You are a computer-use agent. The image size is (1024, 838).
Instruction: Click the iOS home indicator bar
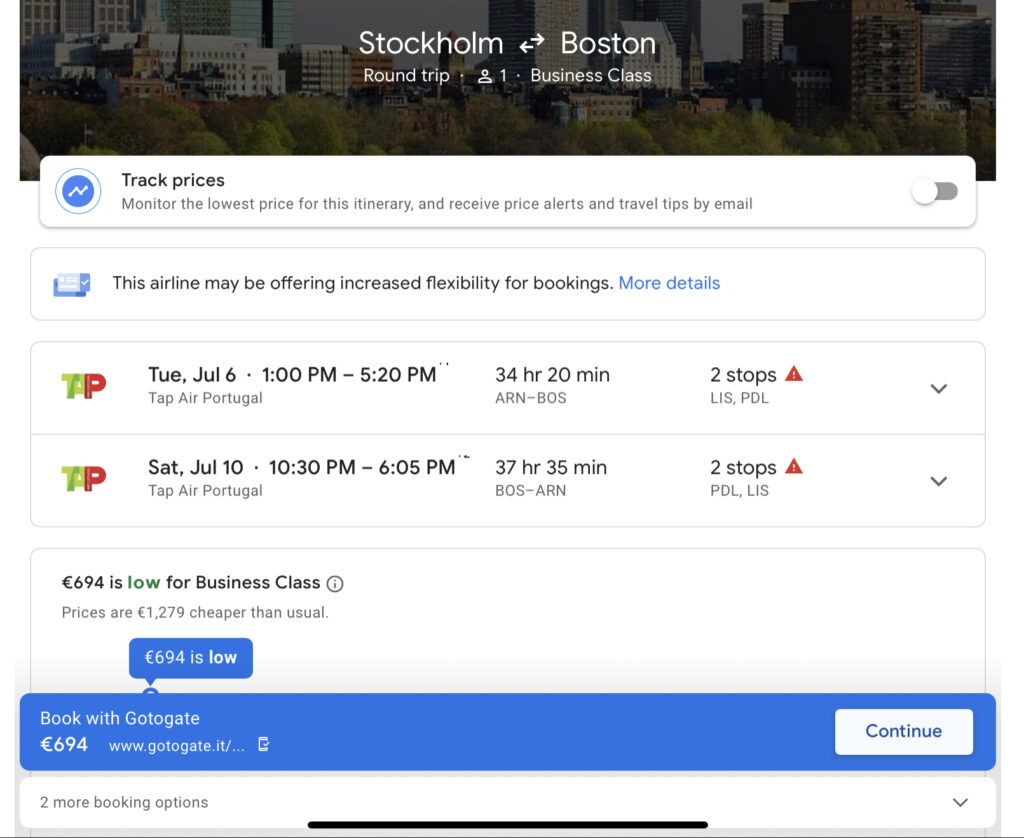(507, 825)
